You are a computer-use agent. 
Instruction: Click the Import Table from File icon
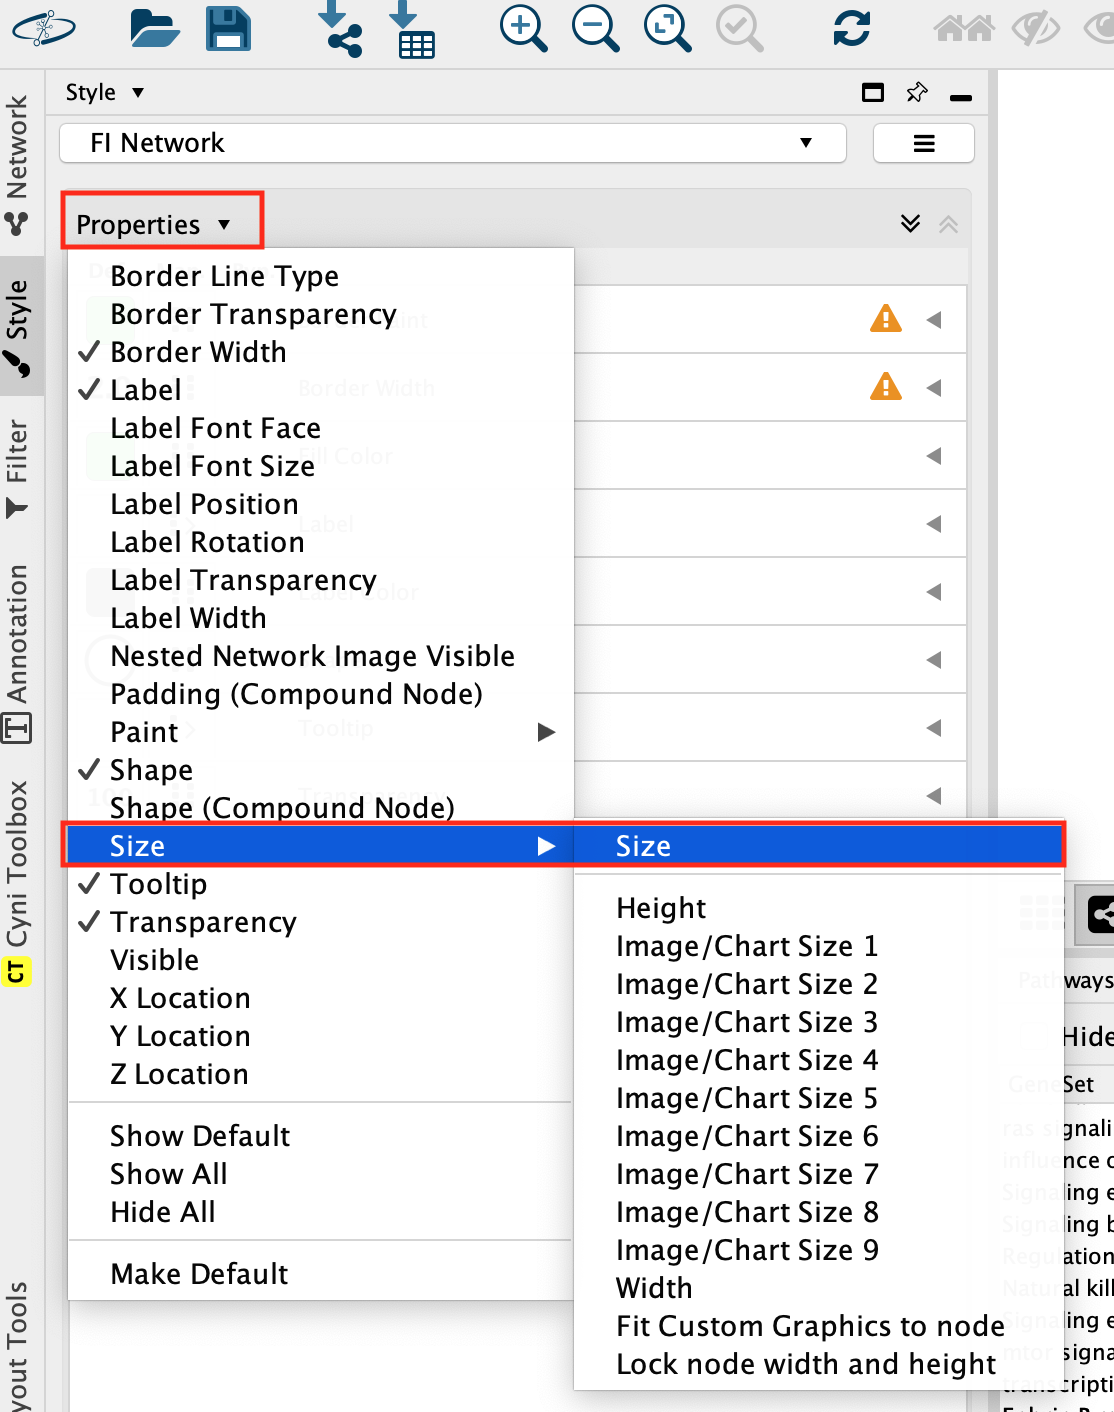click(410, 29)
